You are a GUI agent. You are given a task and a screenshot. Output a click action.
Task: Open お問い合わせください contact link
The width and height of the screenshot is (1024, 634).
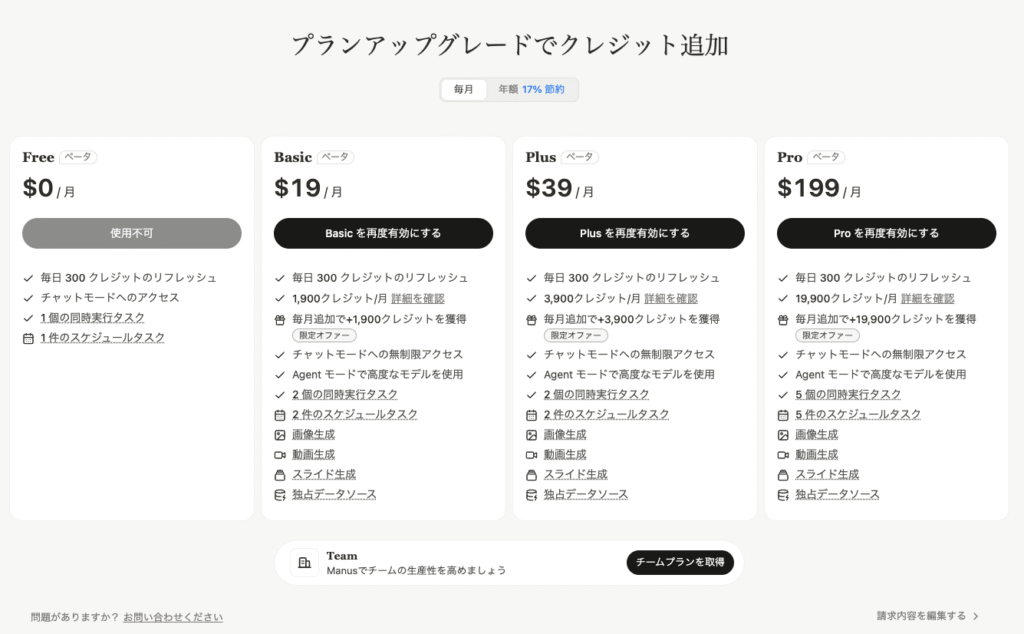tap(173, 617)
